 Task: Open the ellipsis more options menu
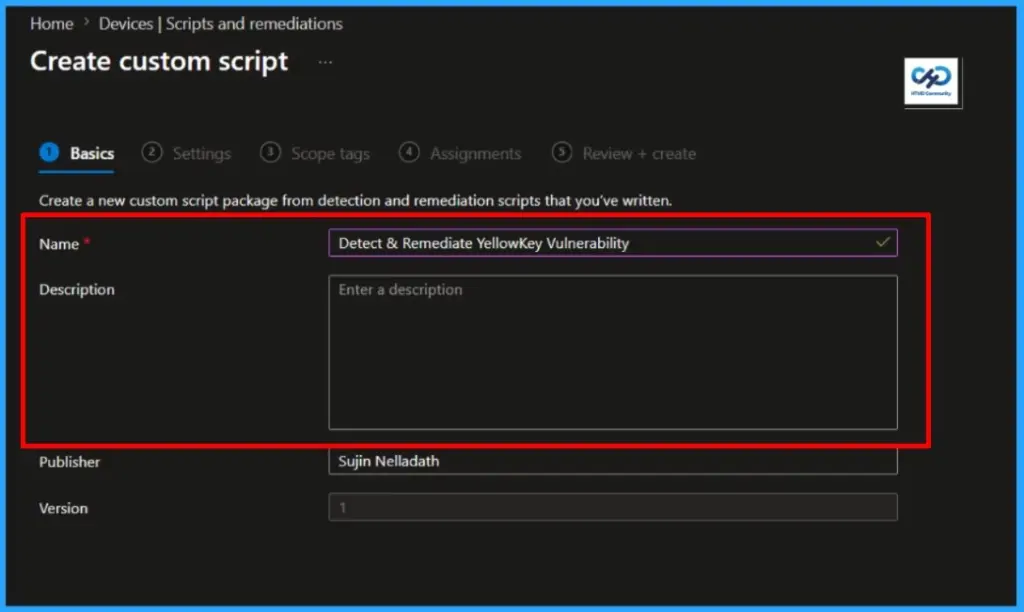coord(325,62)
